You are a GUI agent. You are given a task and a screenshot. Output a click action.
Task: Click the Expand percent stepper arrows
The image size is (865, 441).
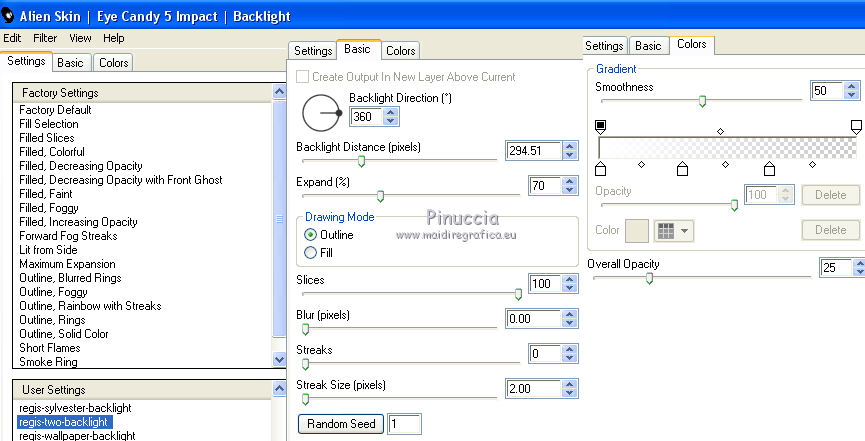pyautogui.click(x=570, y=185)
